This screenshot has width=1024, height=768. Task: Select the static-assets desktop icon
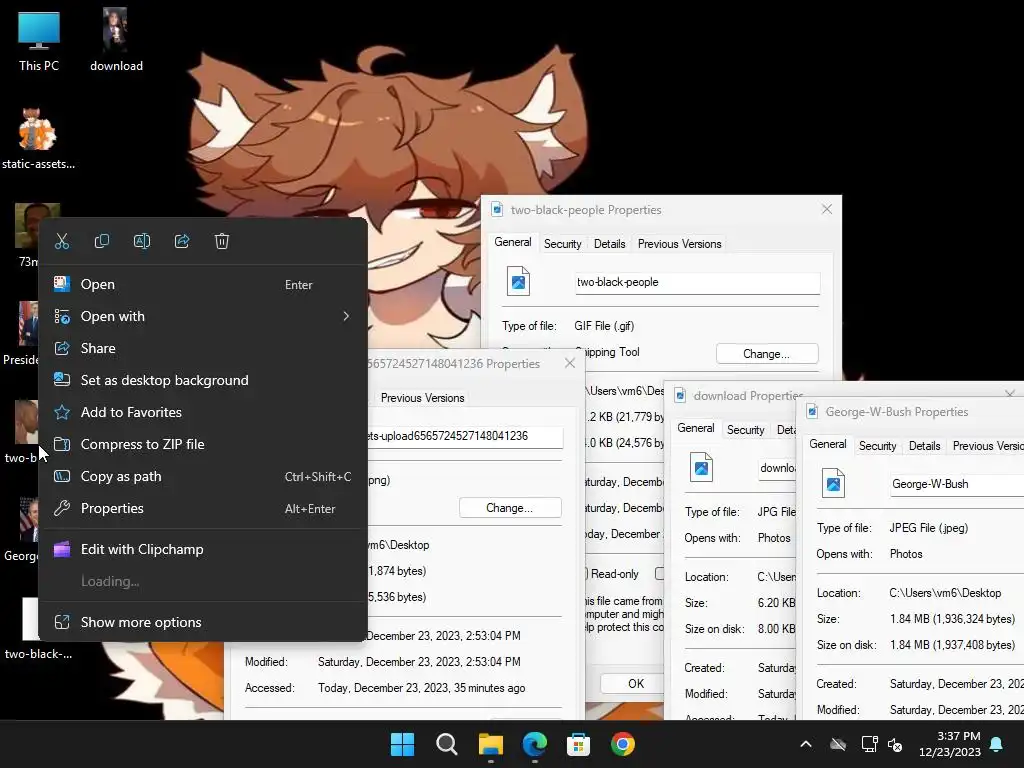tap(38, 139)
